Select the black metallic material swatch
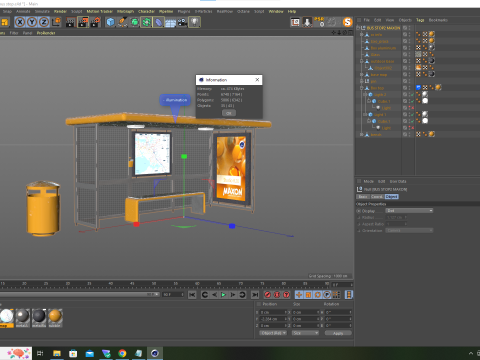Viewport: 480px width, 360px height. tap(39, 315)
